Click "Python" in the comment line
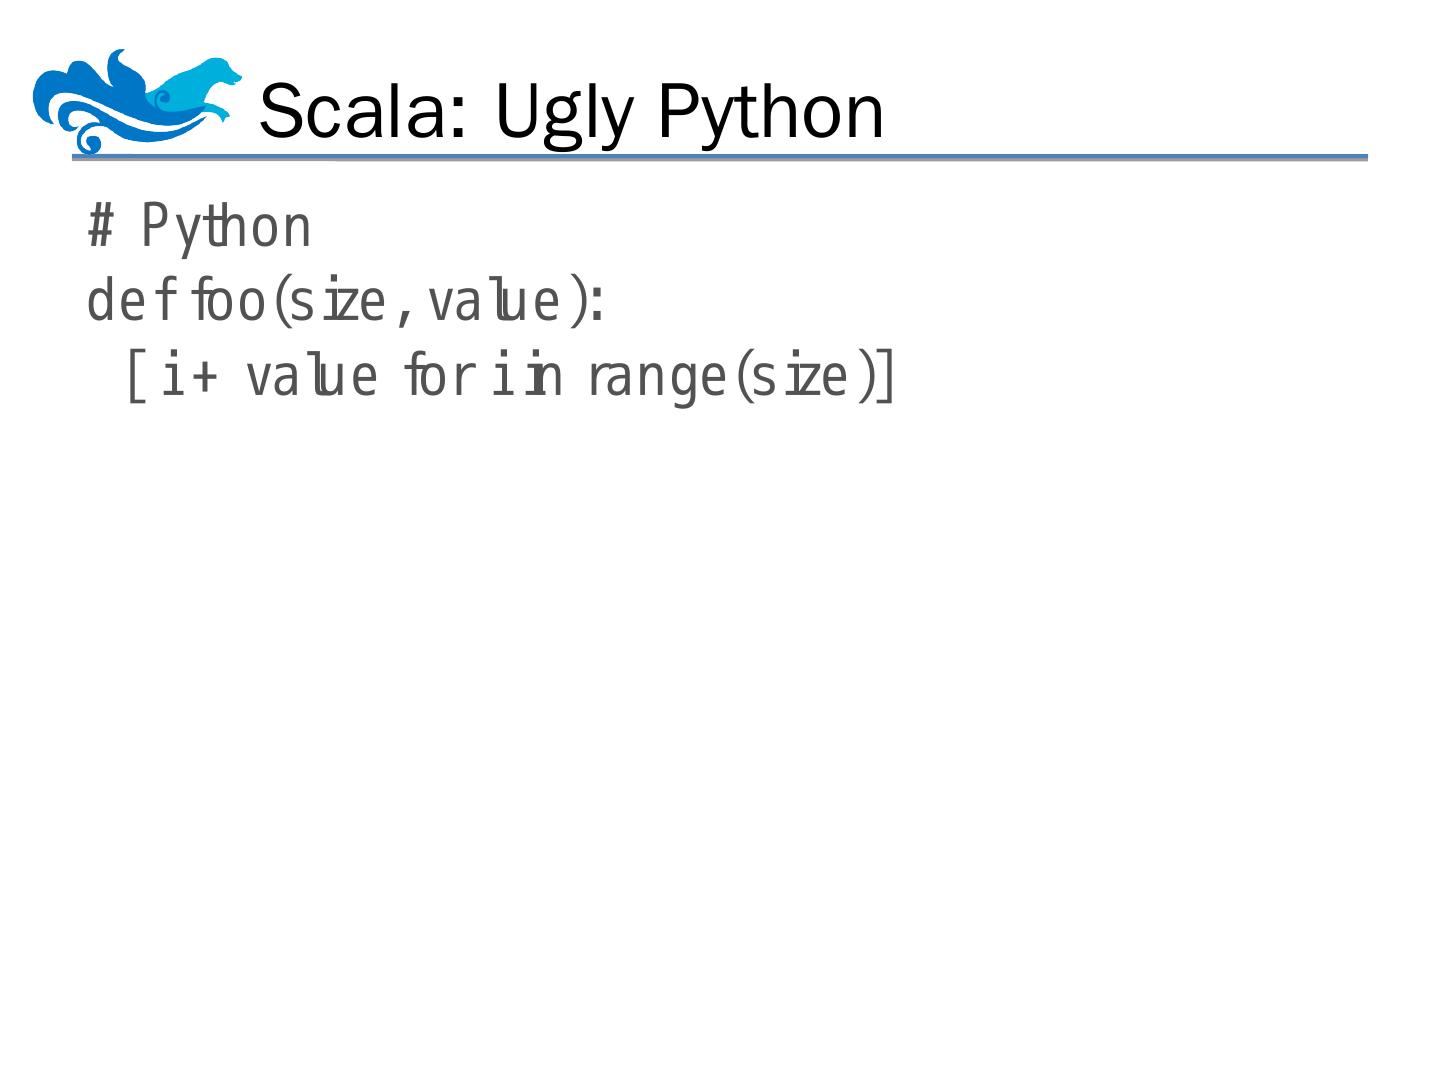The height and width of the screenshot is (1080, 1440). [x=226, y=228]
